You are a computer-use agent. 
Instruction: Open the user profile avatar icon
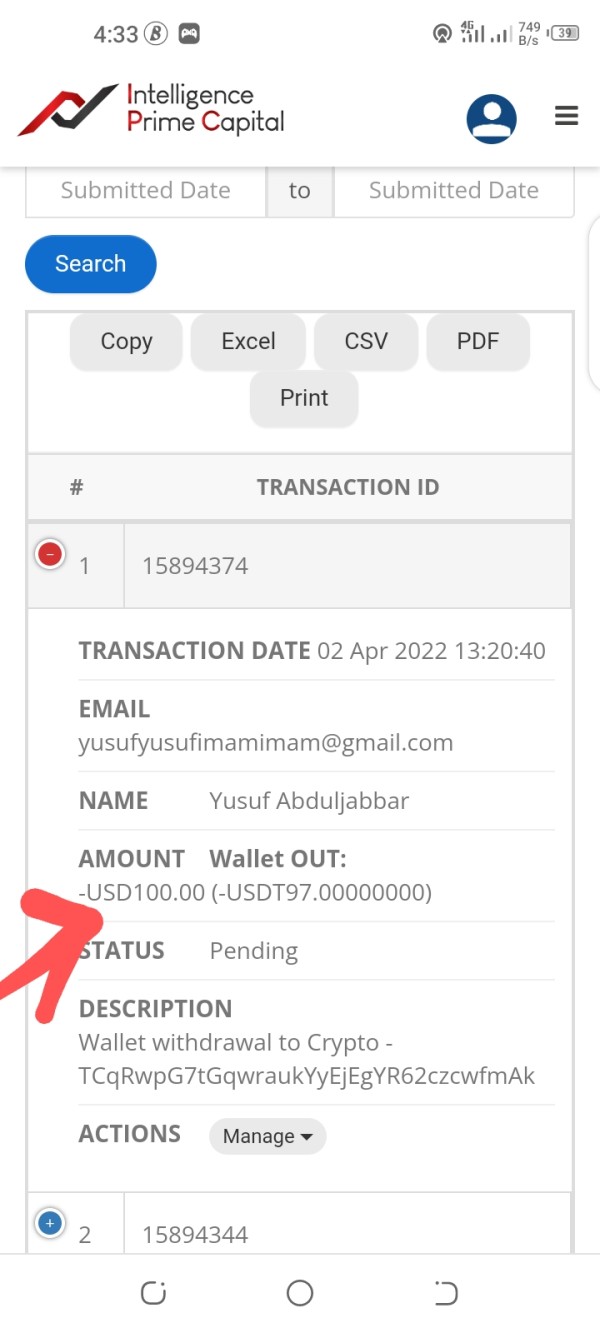click(491, 119)
